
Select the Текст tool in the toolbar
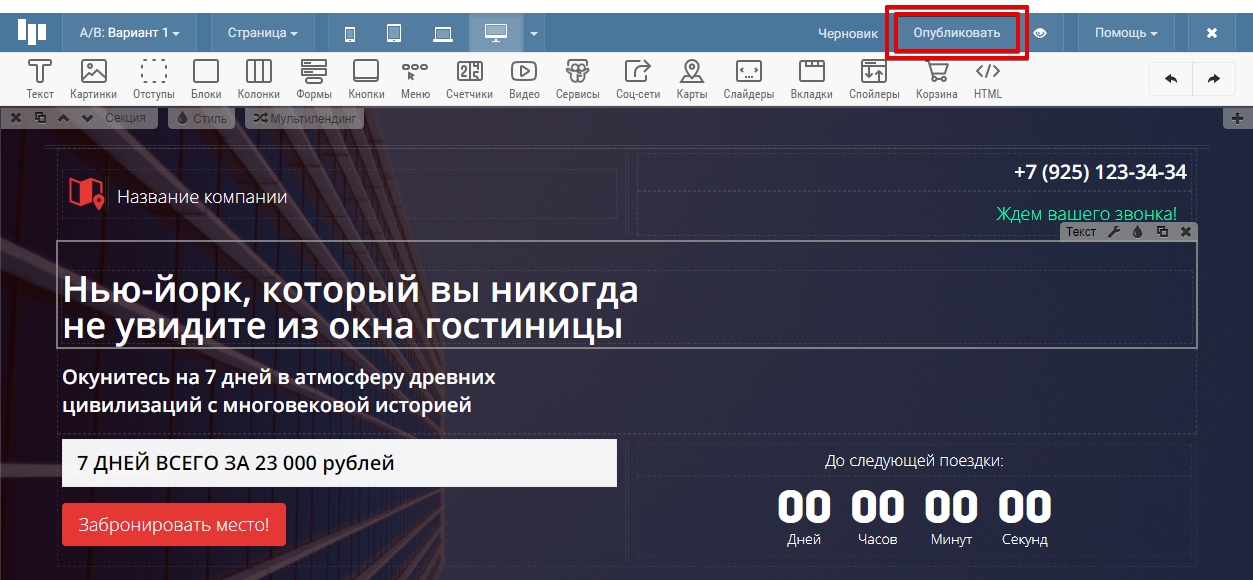pos(40,79)
